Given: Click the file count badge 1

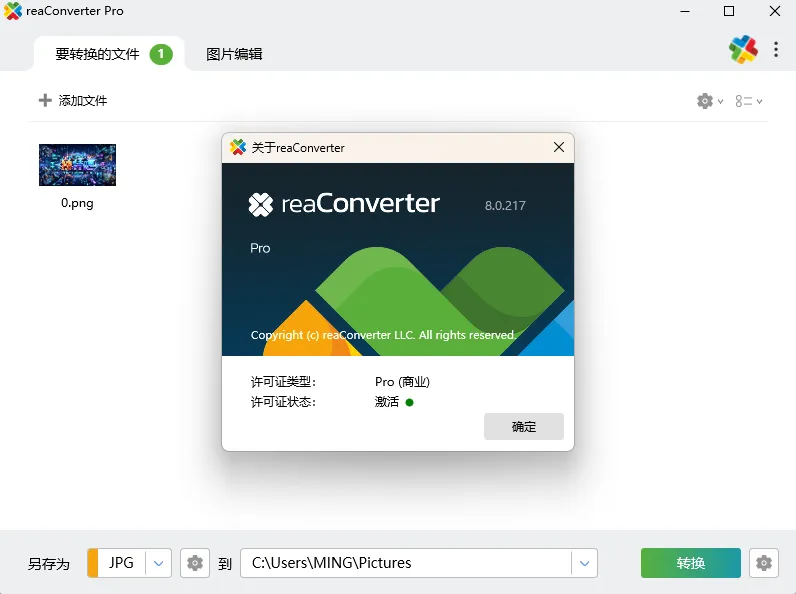Looking at the screenshot, I should (161, 54).
